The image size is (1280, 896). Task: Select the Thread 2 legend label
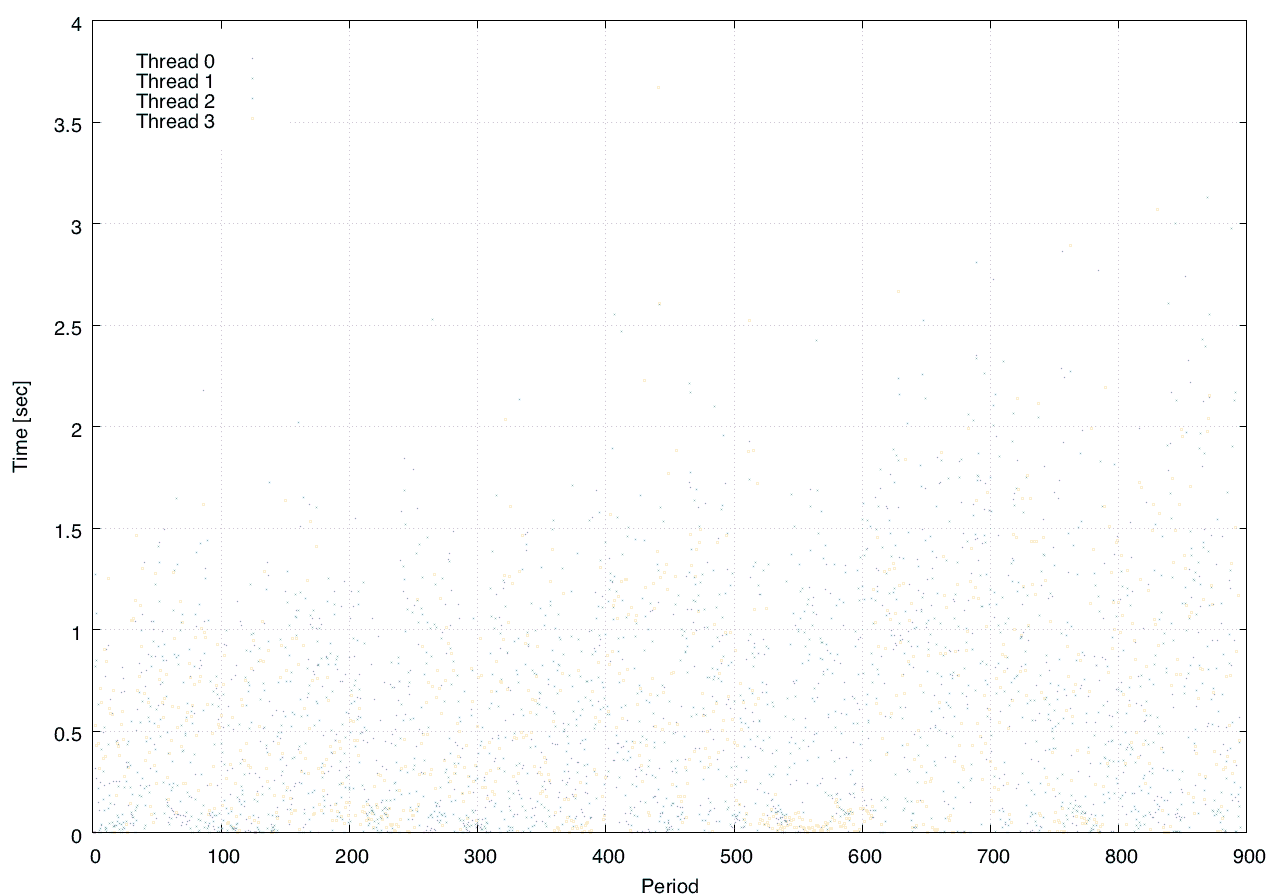pyautogui.click(x=175, y=102)
